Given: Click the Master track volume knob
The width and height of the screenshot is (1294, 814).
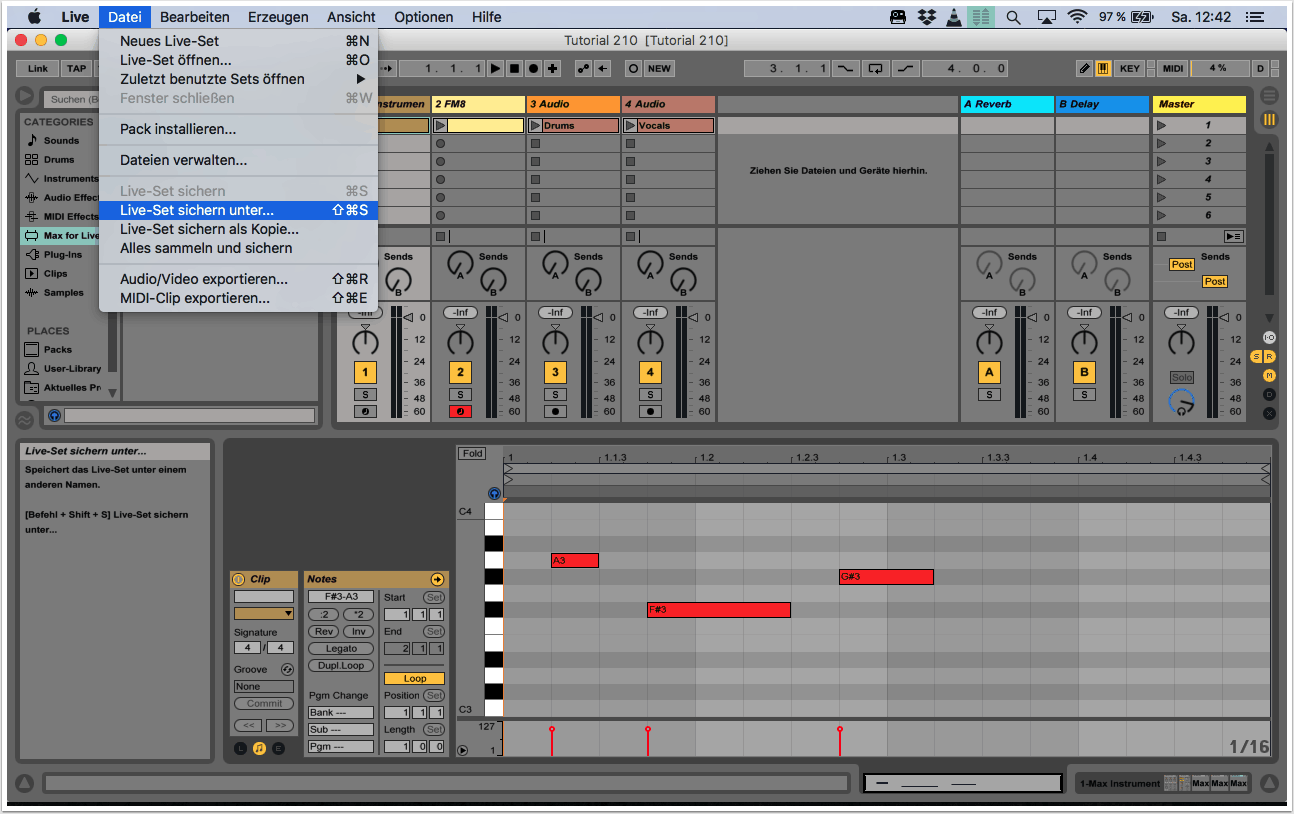Looking at the screenshot, I should point(1181,343).
